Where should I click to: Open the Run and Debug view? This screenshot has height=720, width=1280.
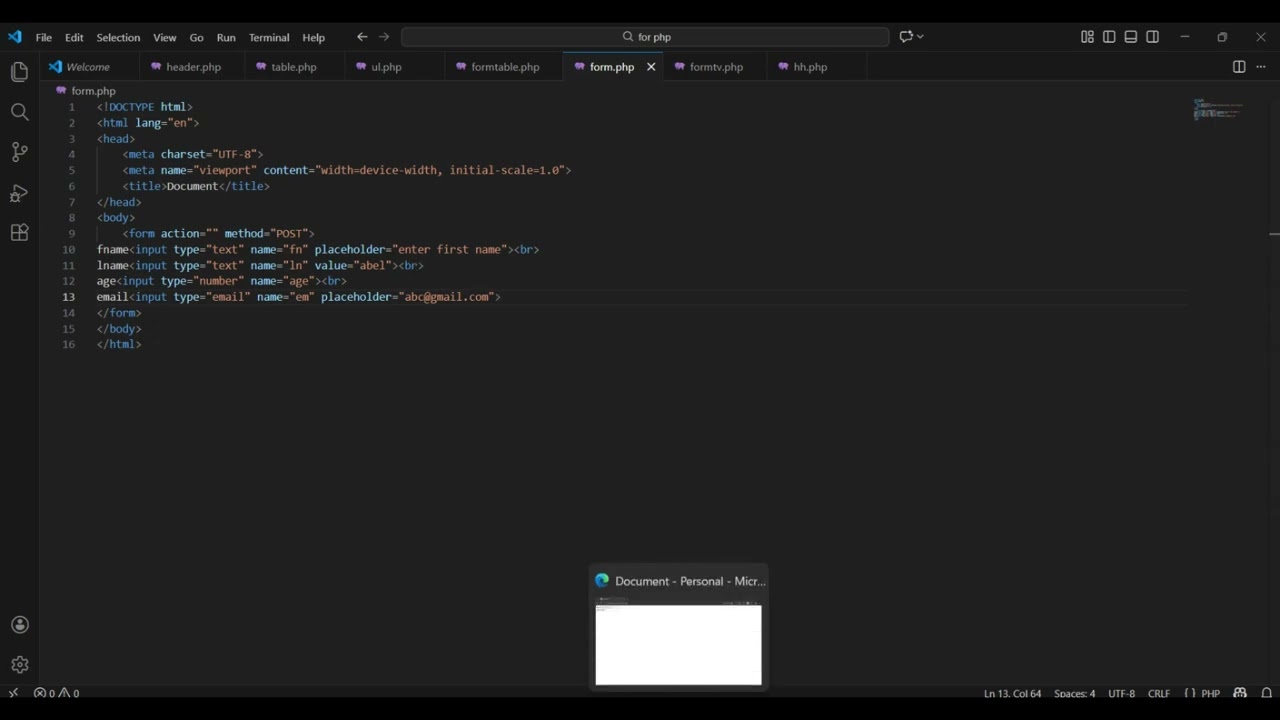[x=19, y=193]
